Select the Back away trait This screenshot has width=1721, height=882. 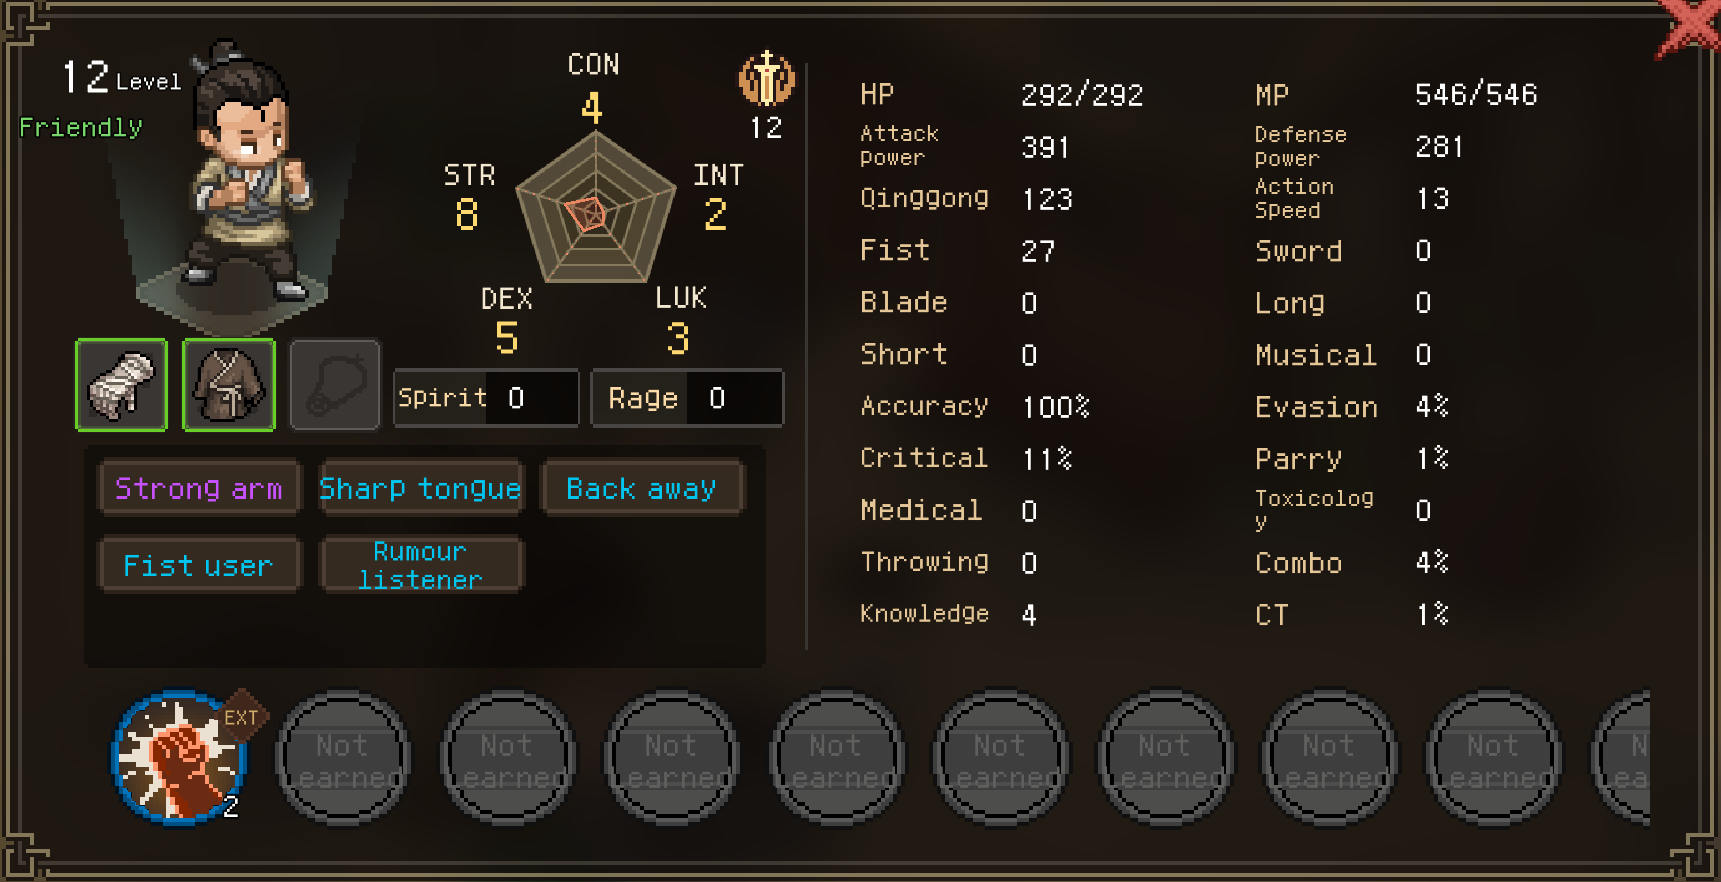(x=641, y=488)
